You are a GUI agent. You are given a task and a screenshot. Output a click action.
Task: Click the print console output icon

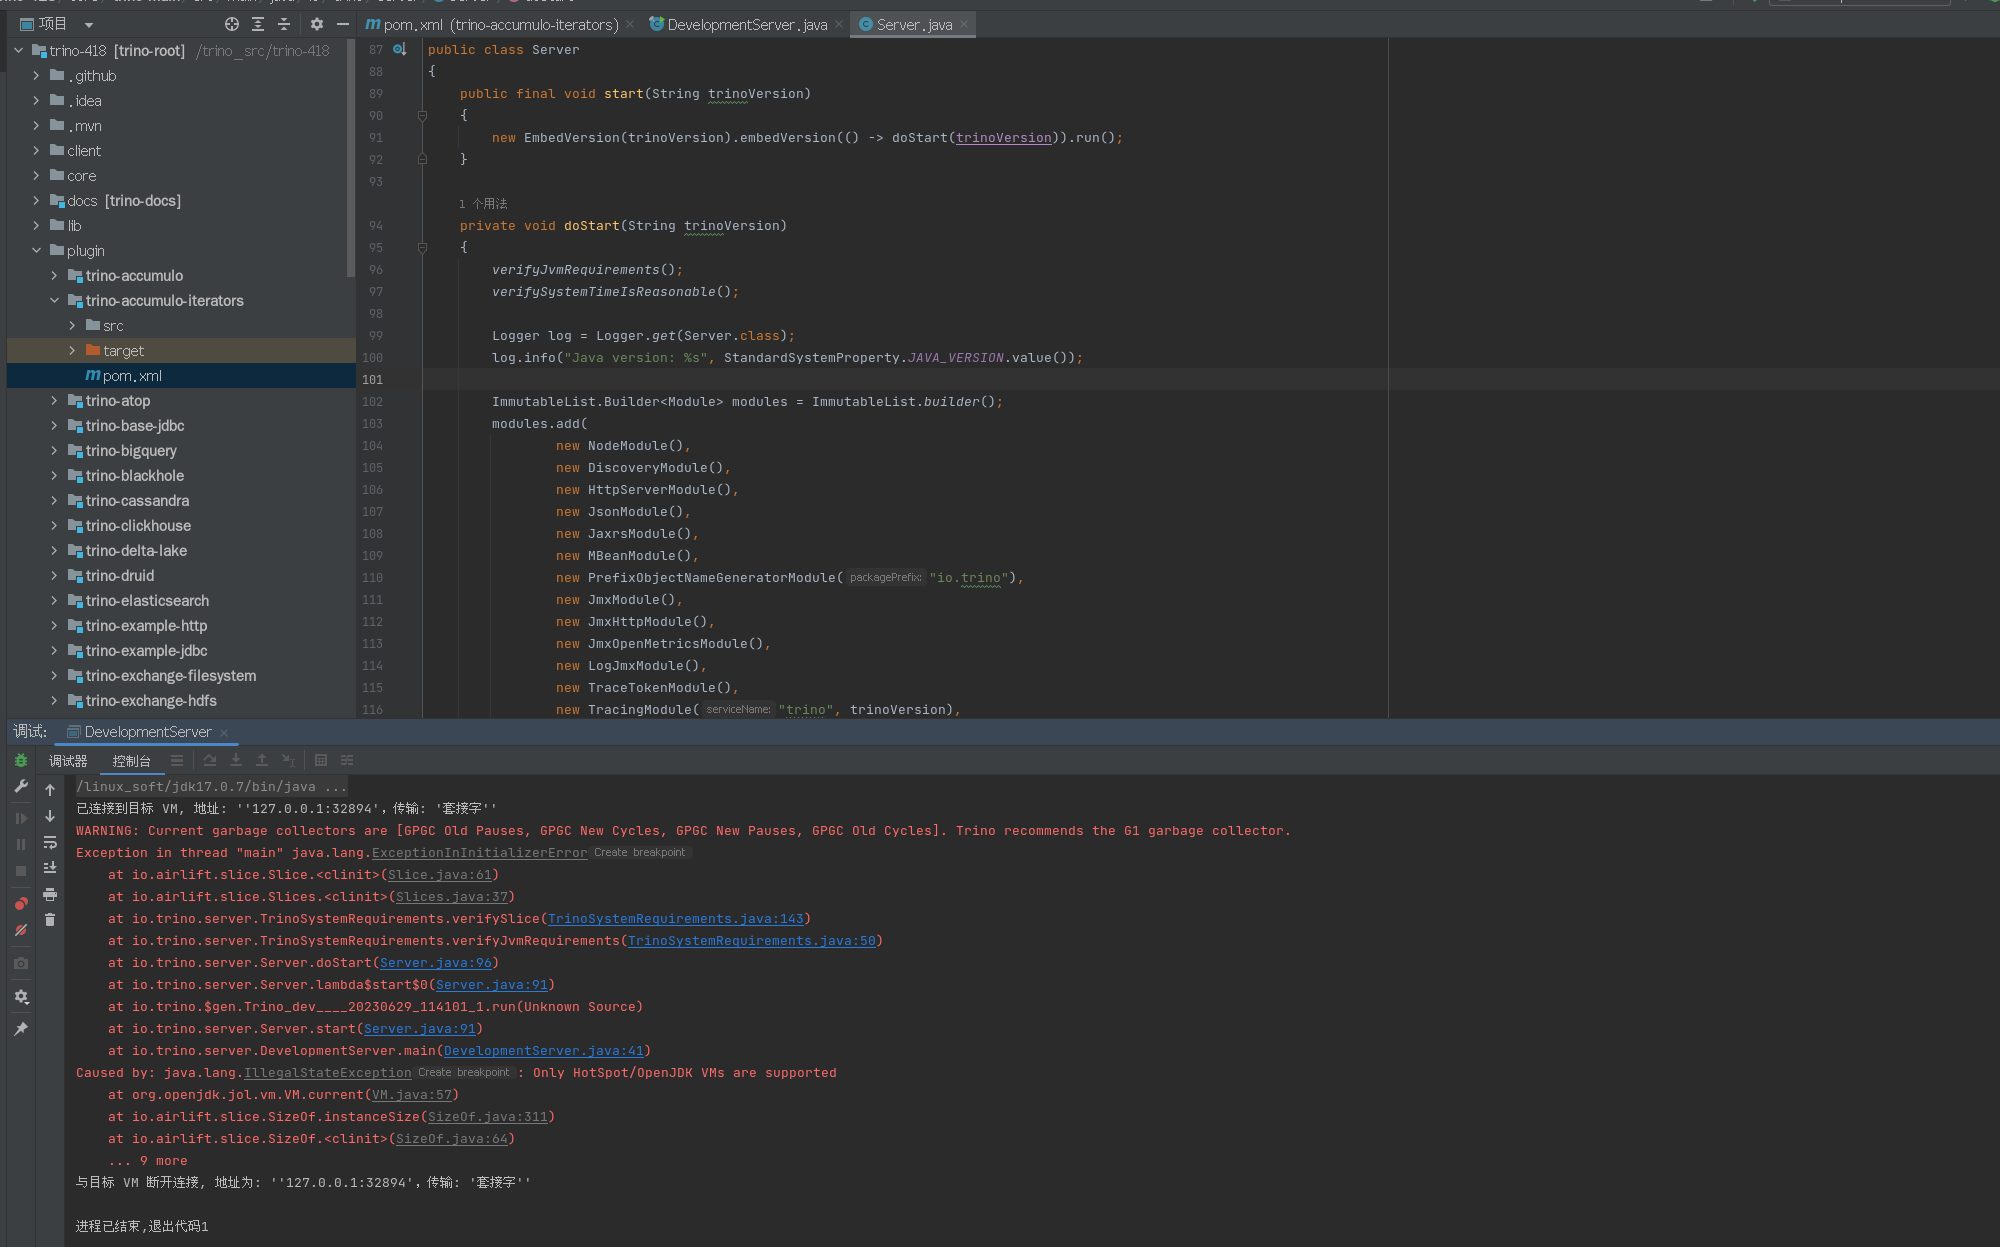point(50,894)
